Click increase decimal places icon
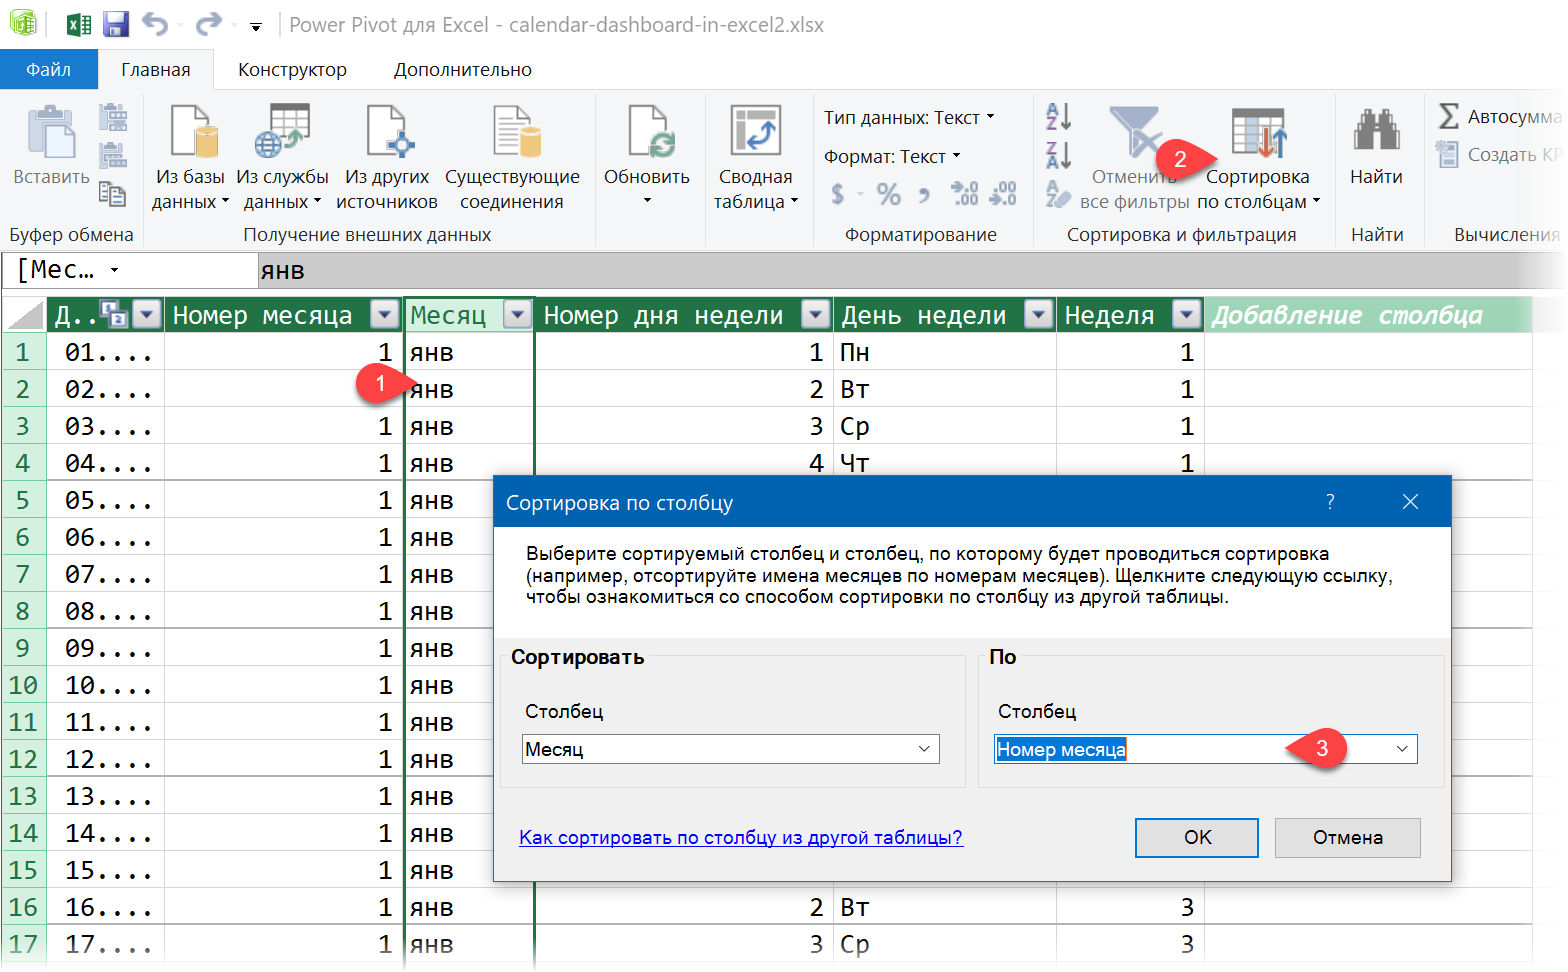Screen dimensions: 1568x972 coord(964,194)
